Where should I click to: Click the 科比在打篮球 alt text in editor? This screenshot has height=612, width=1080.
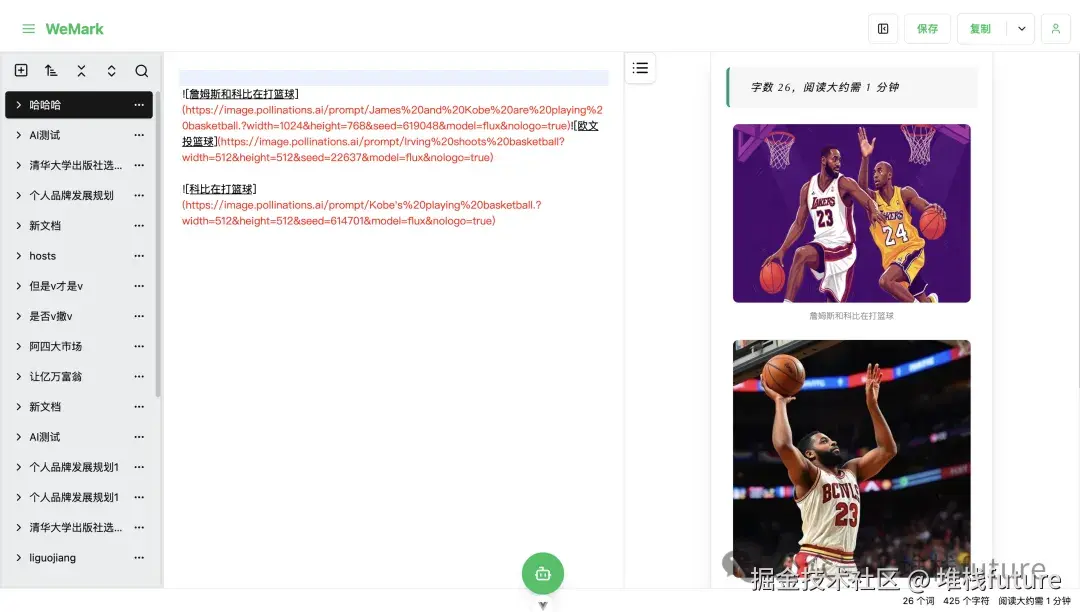tap(220, 189)
